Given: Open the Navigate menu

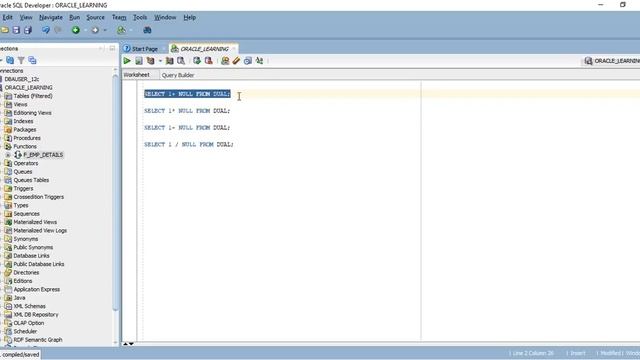Looking at the screenshot, I should (51, 17).
